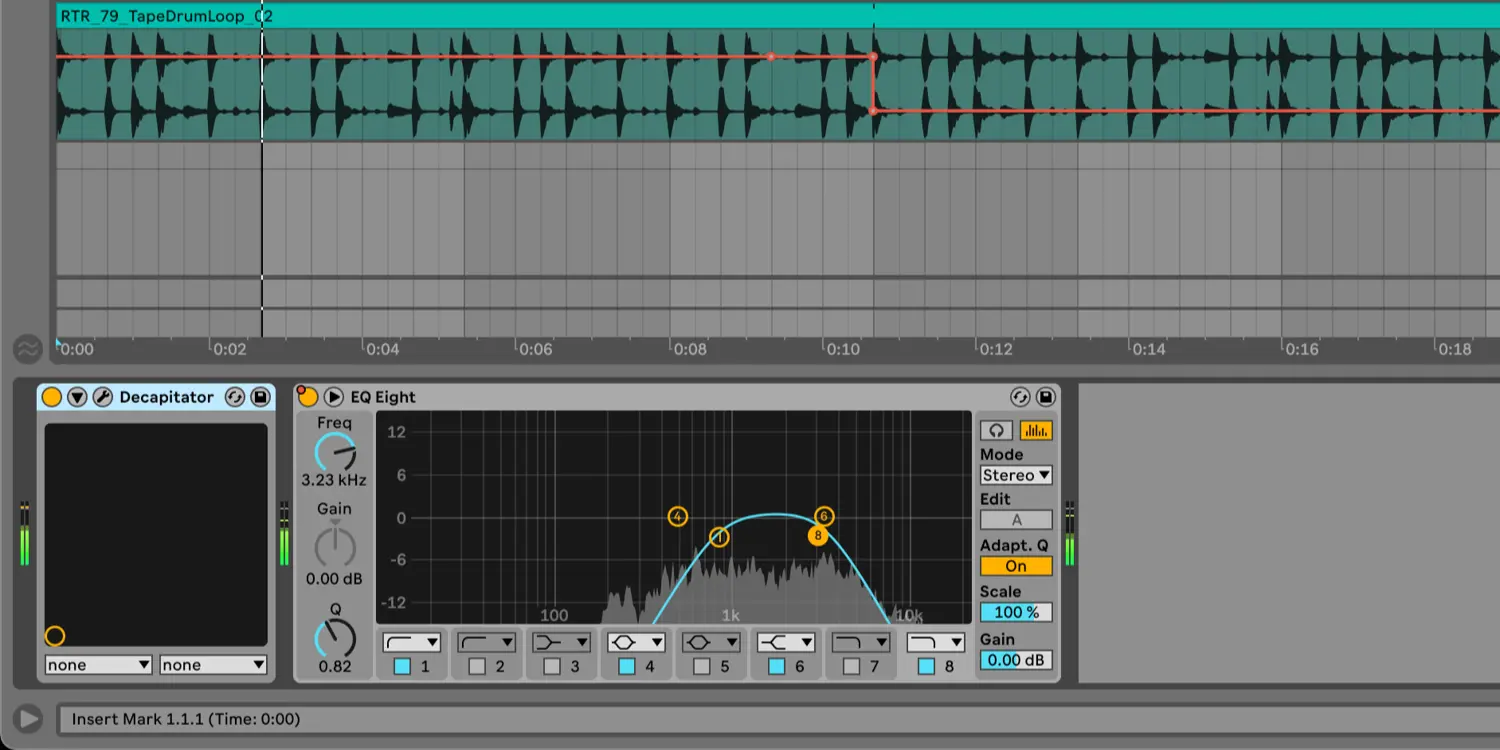Select filter node 8 in EQ display
This screenshot has height=750, width=1500.
[x=818, y=536]
